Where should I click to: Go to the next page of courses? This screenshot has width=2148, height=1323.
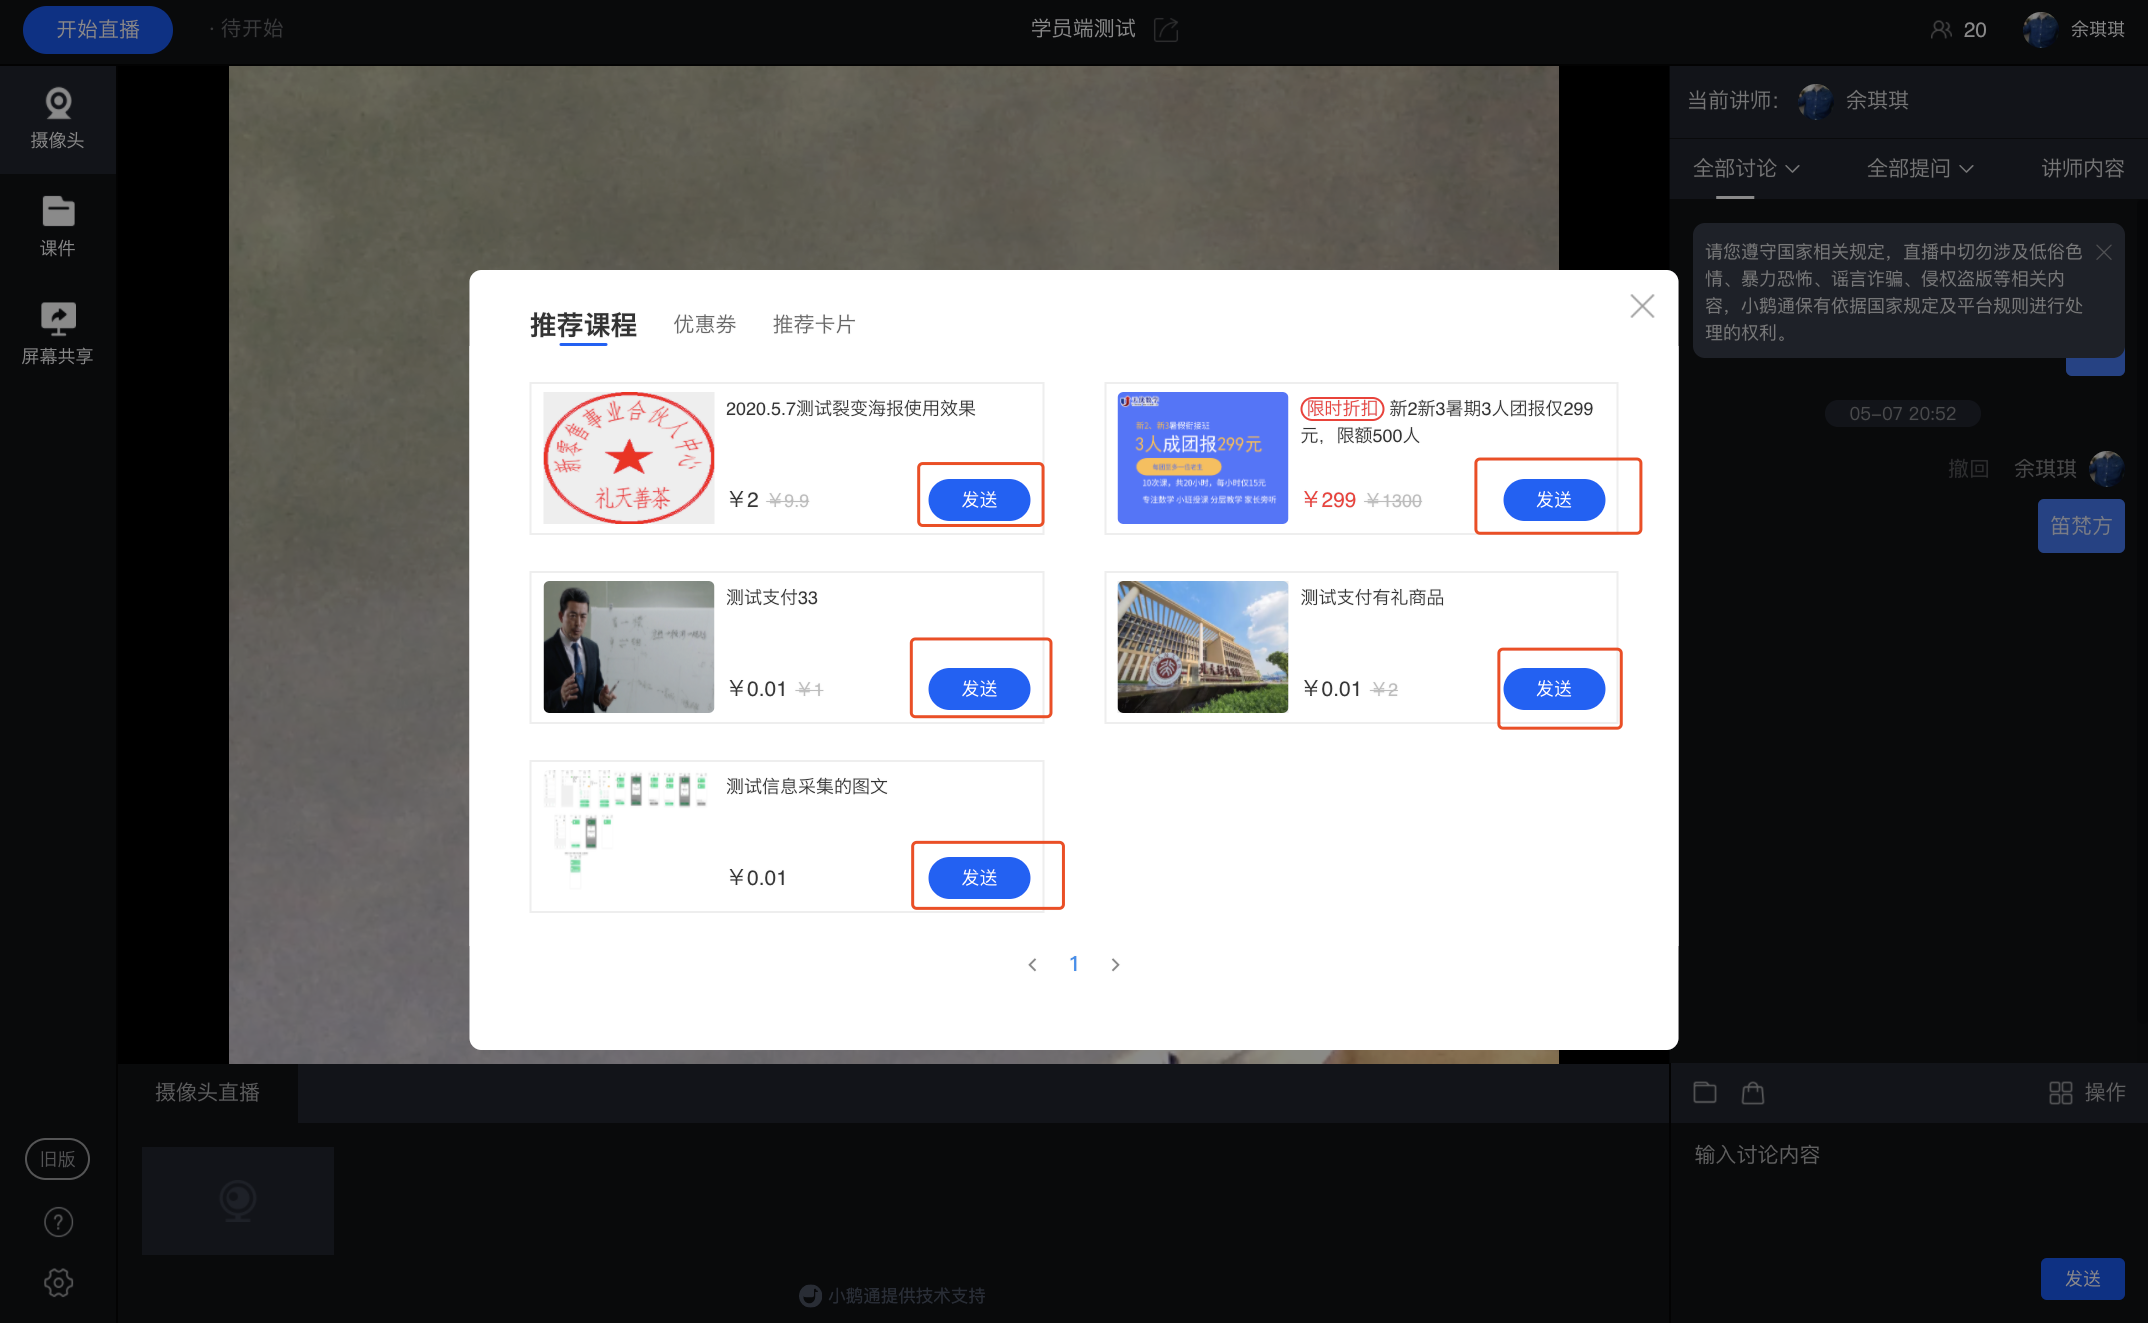point(1115,964)
